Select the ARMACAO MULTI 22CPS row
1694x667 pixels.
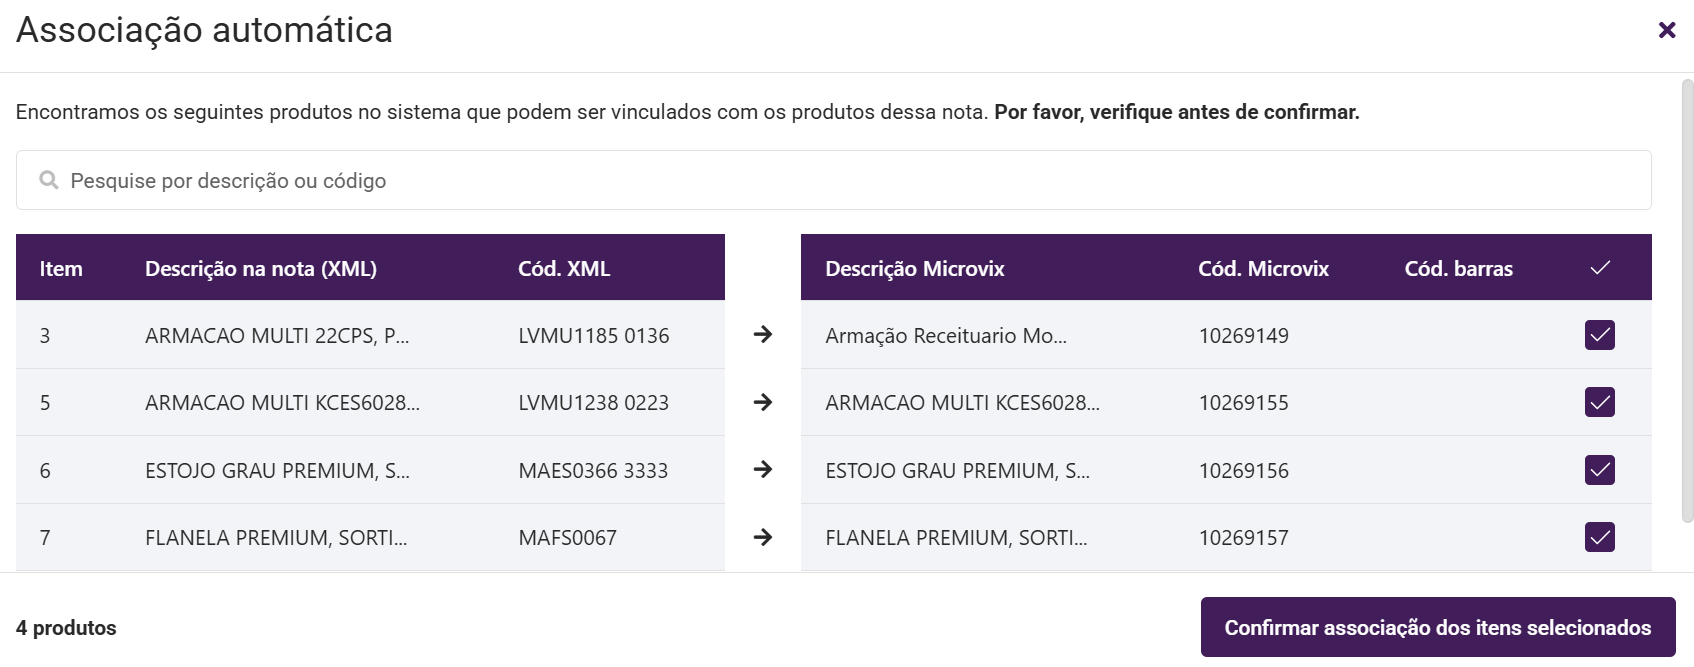(277, 335)
